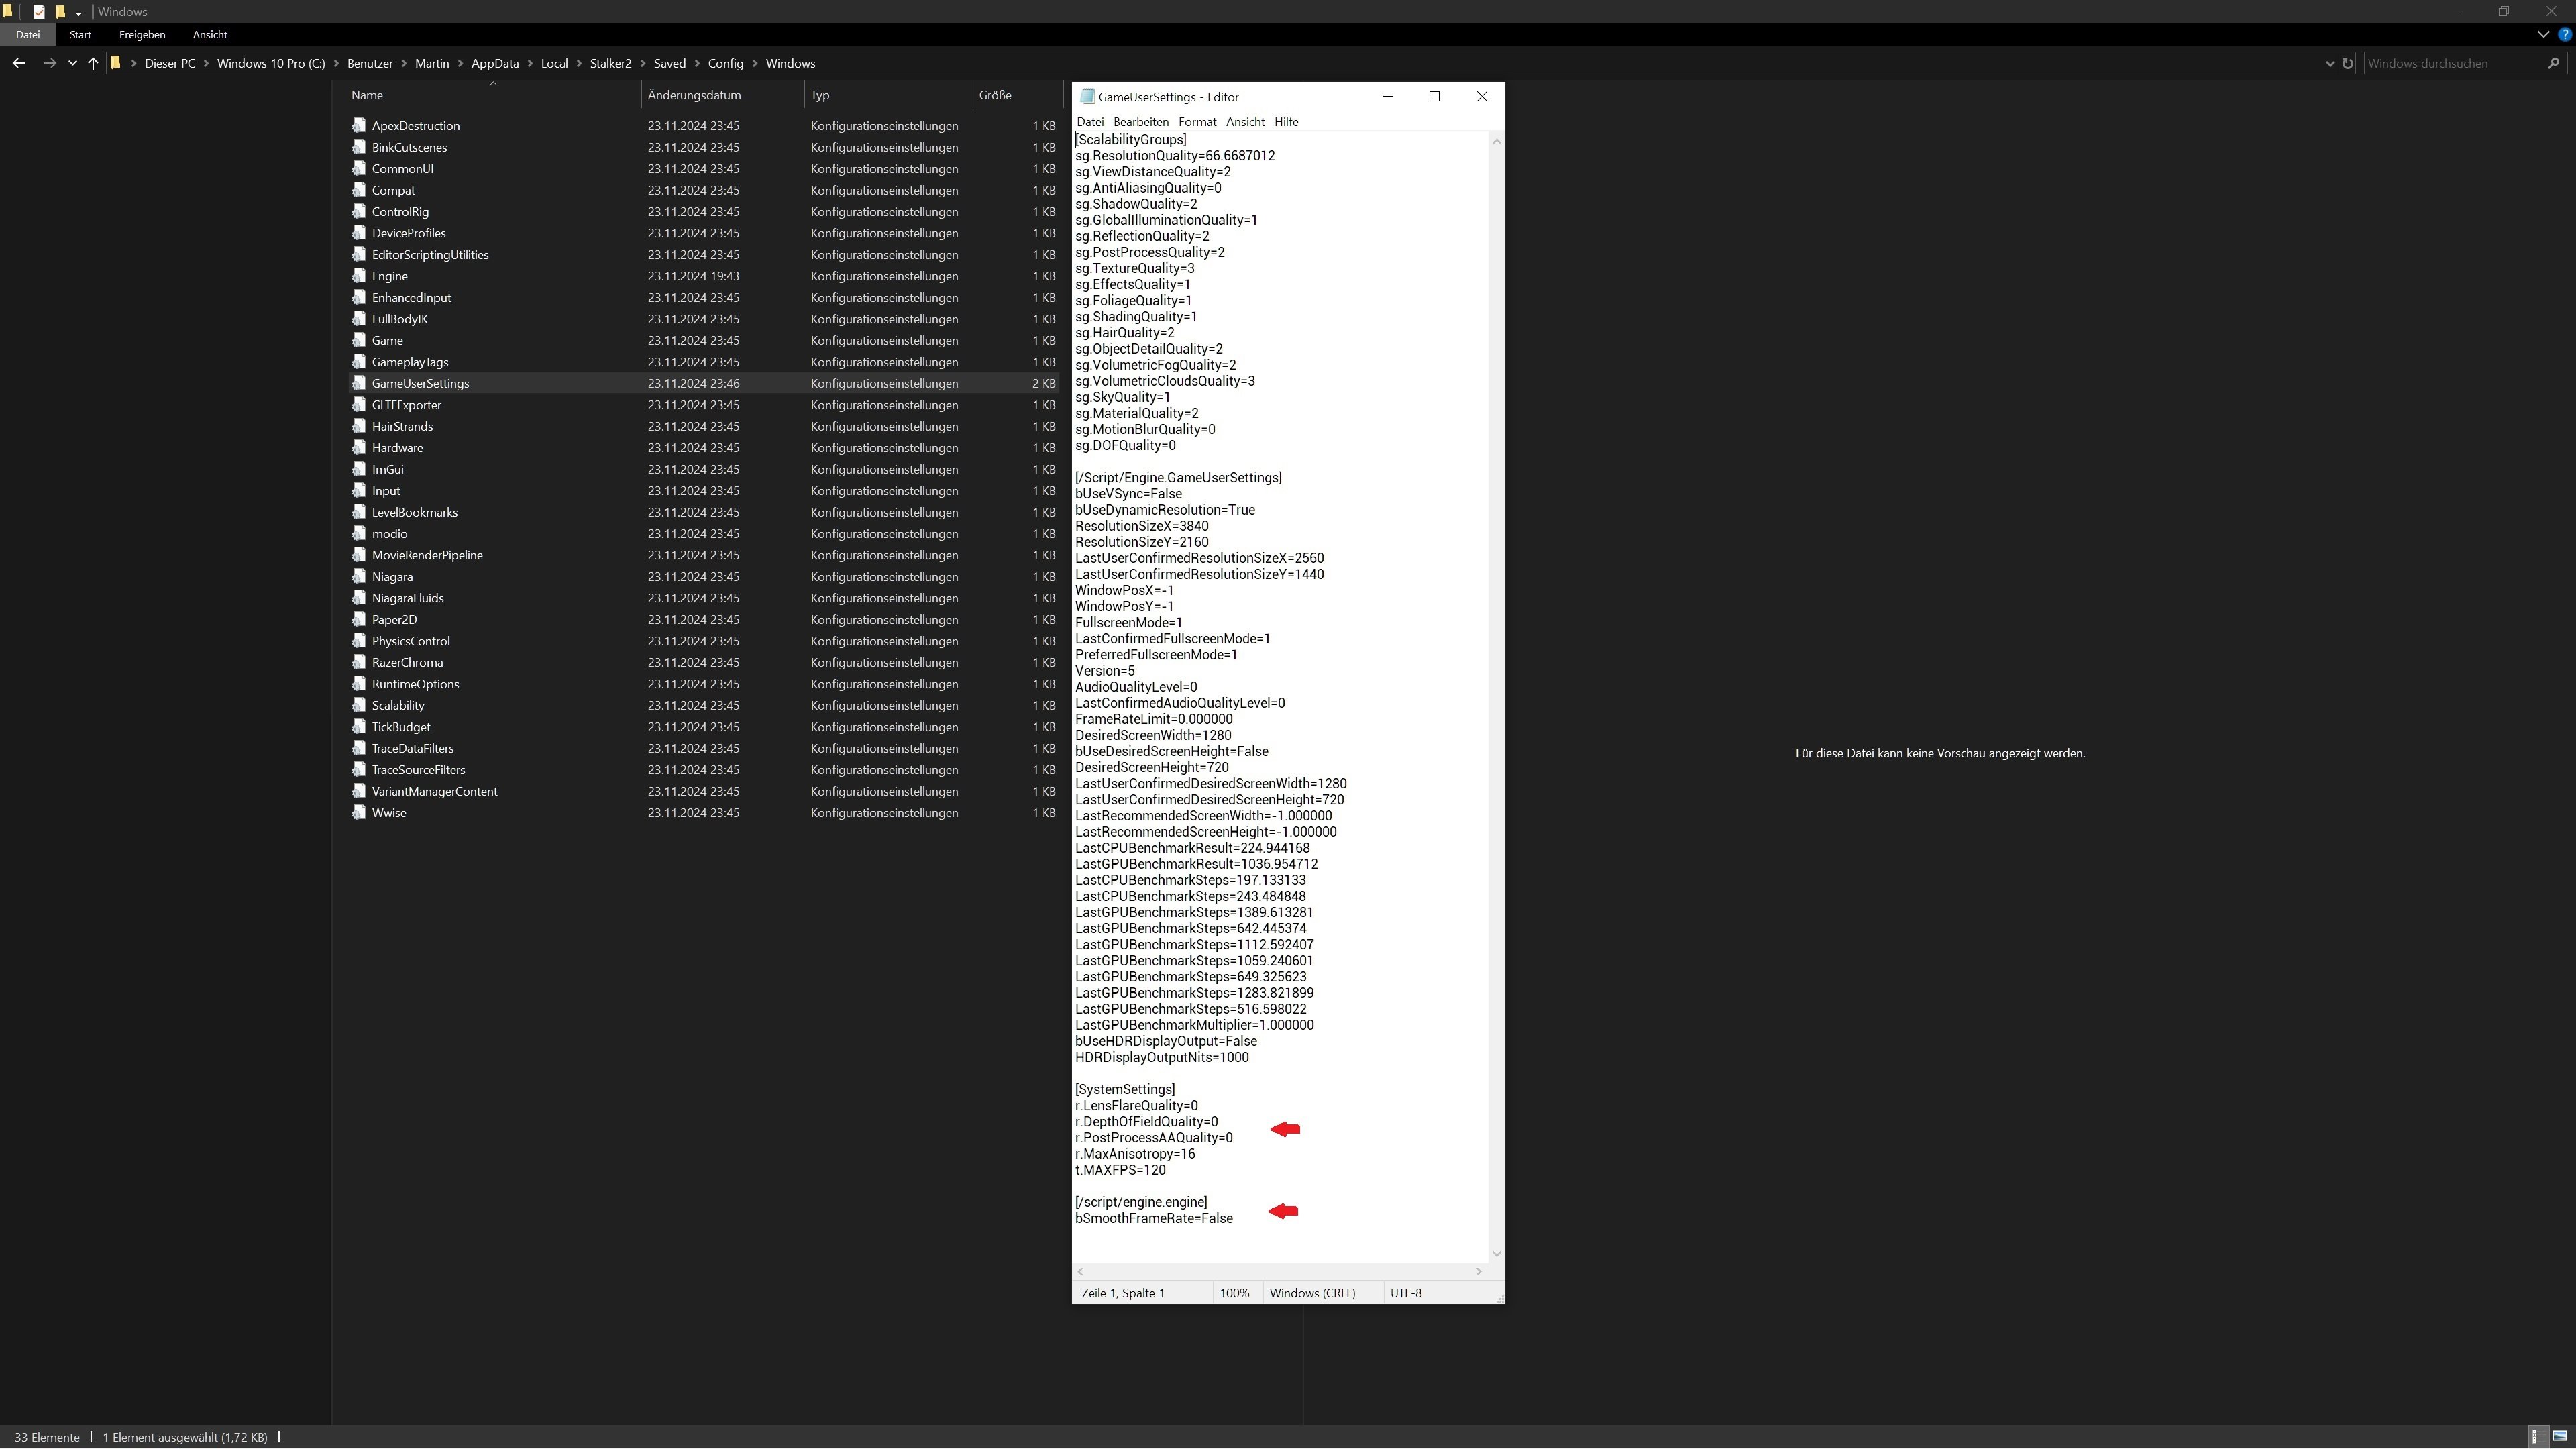
Task: Expand the chevron after 'Martin' in breadcrumb
Action: (461, 63)
